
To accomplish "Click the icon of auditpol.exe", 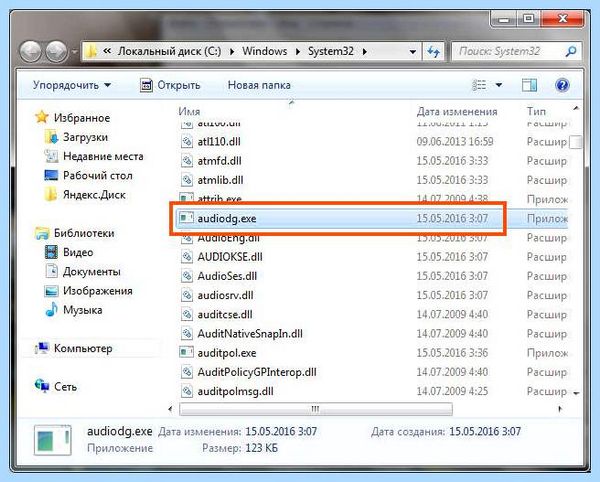I will coord(186,352).
